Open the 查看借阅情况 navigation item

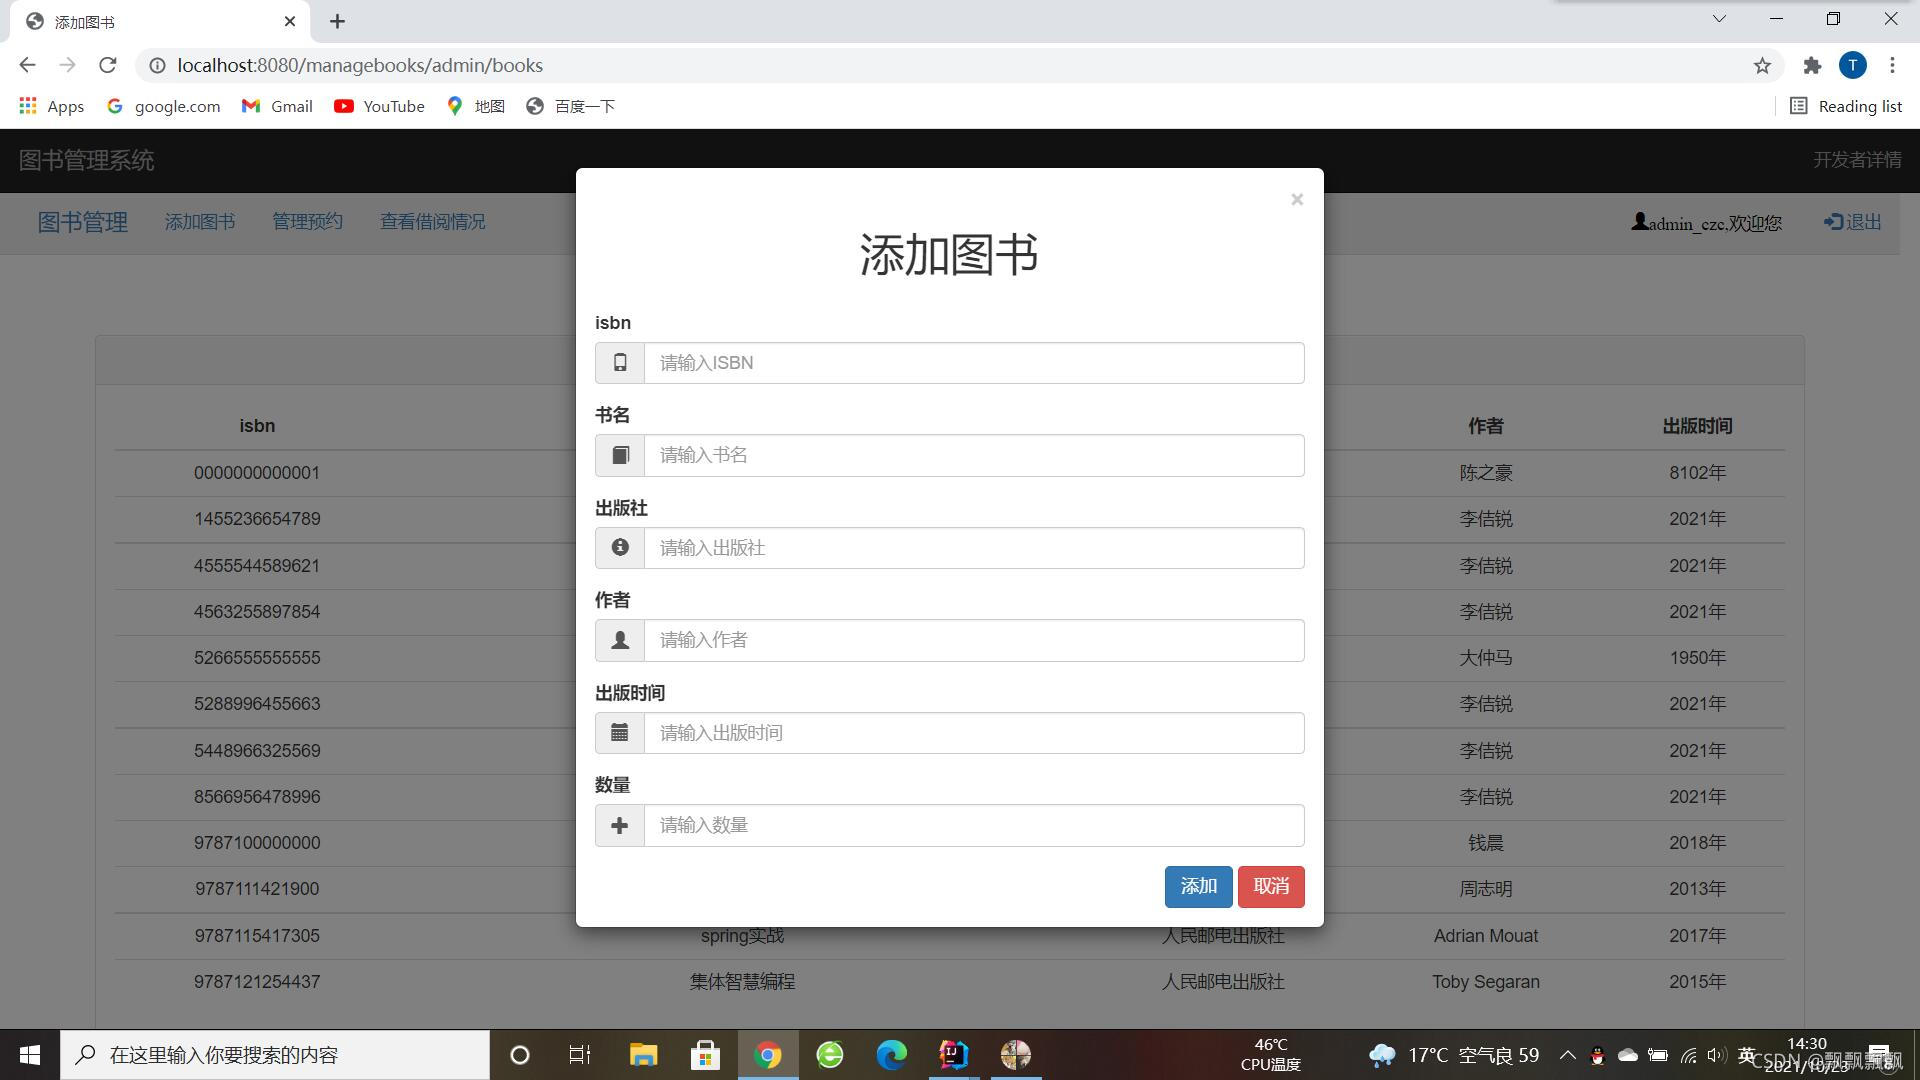432,222
